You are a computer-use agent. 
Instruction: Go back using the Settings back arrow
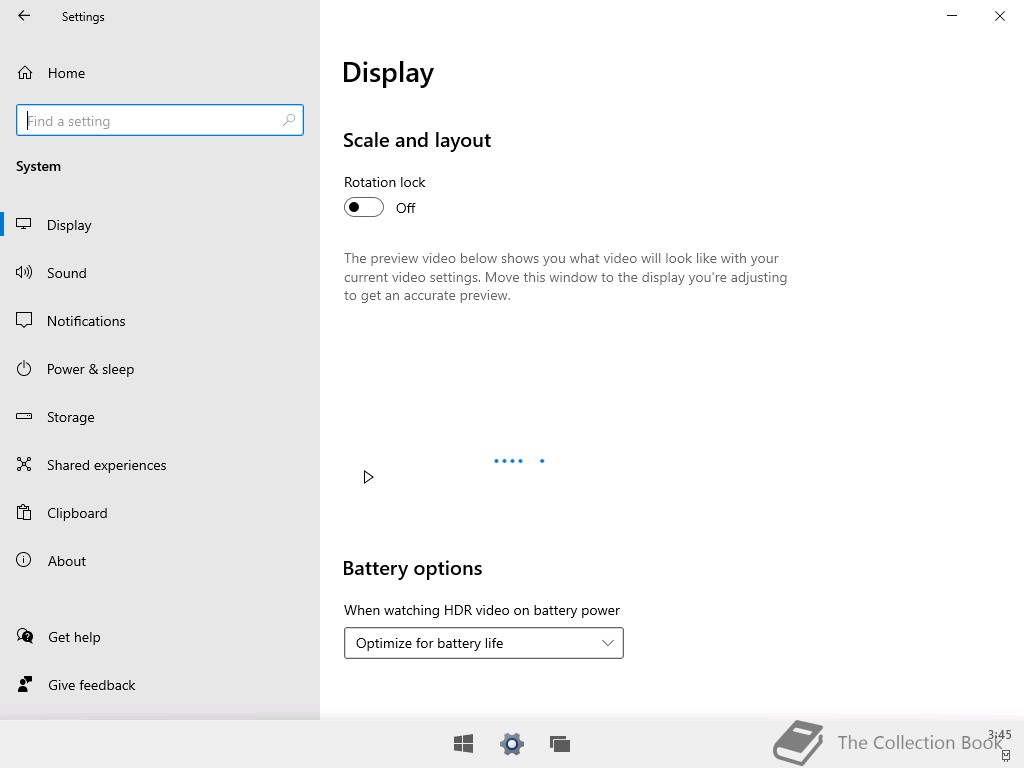[24, 16]
